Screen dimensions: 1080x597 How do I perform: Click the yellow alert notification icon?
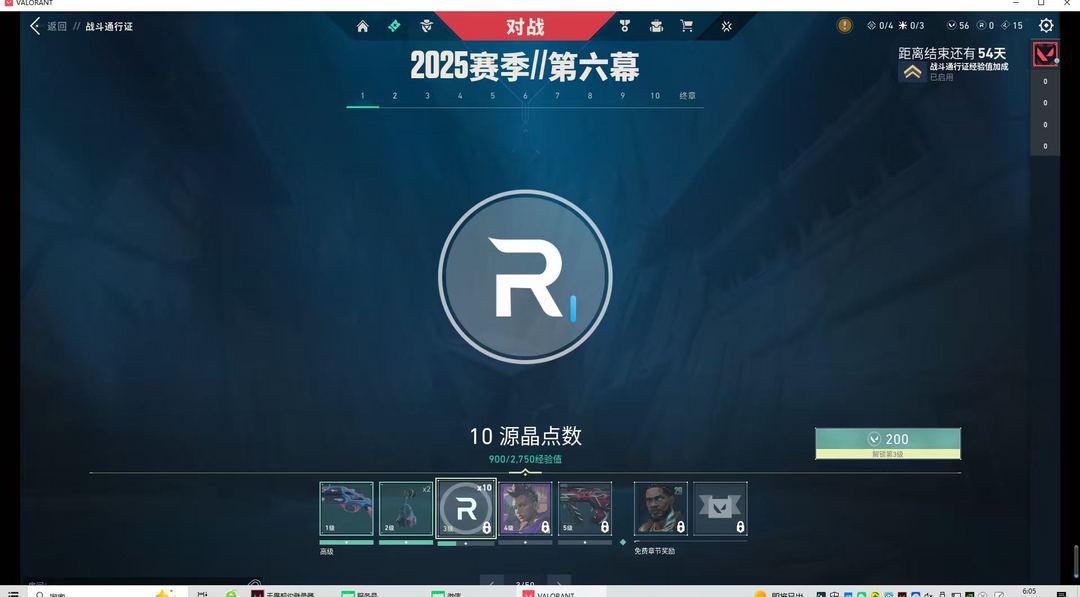pyautogui.click(x=845, y=26)
